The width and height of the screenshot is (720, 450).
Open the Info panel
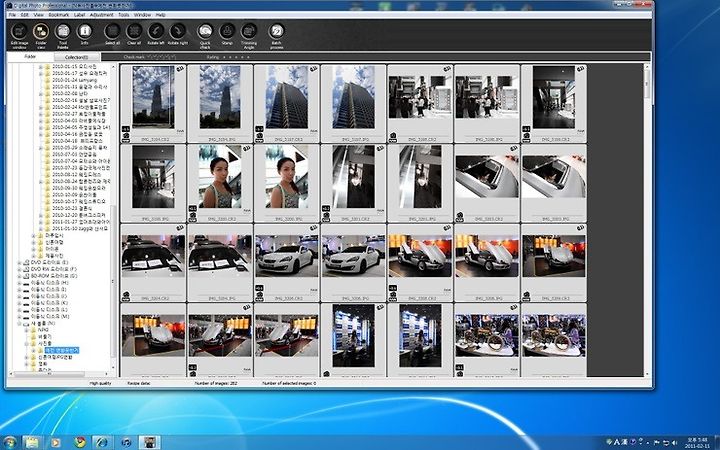tap(84, 35)
